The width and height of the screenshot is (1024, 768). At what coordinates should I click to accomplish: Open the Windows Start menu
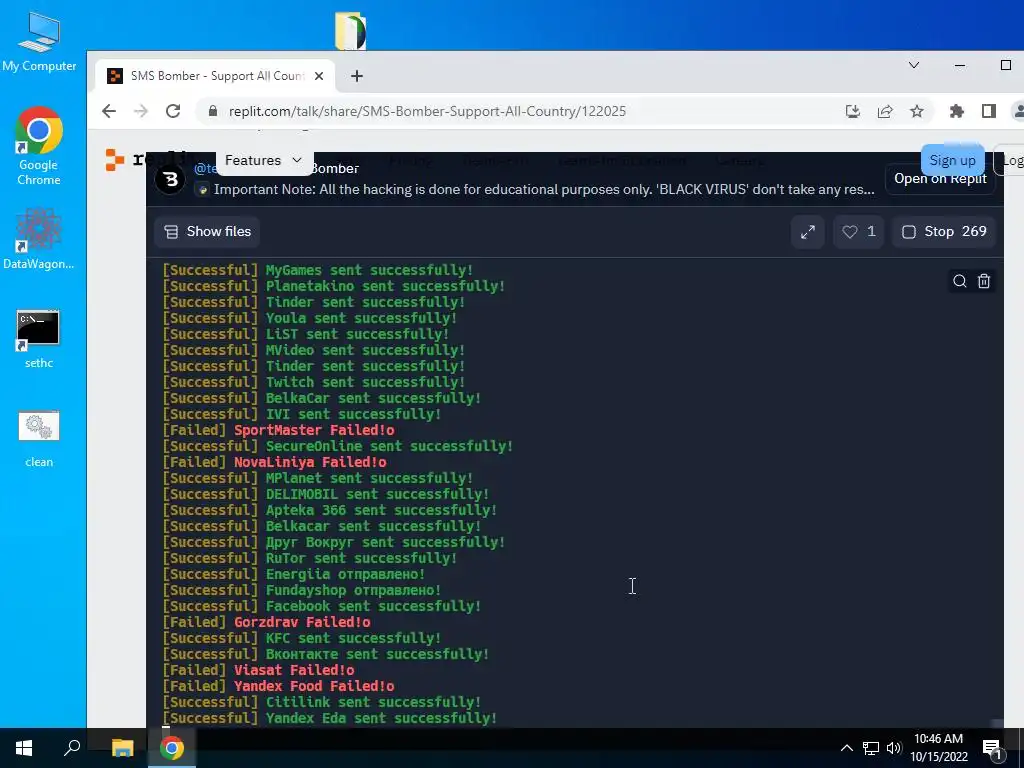click(x=24, y=748)
